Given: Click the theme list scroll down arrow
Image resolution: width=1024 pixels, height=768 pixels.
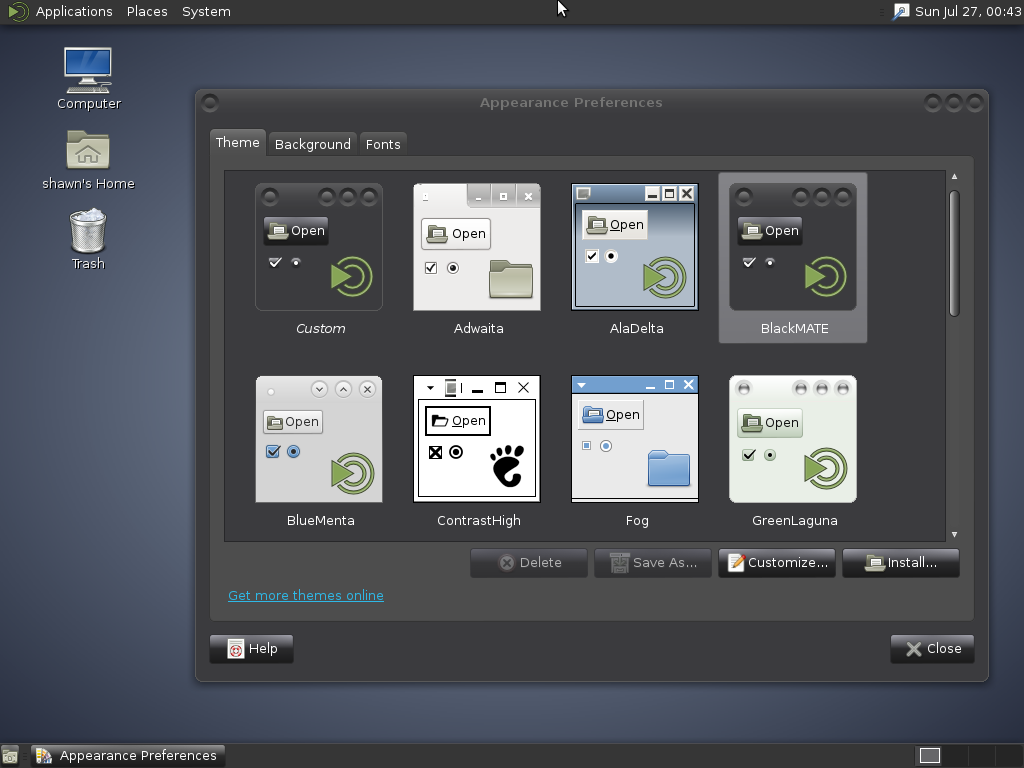Looking at the screenshot, I should pos(954,534).
